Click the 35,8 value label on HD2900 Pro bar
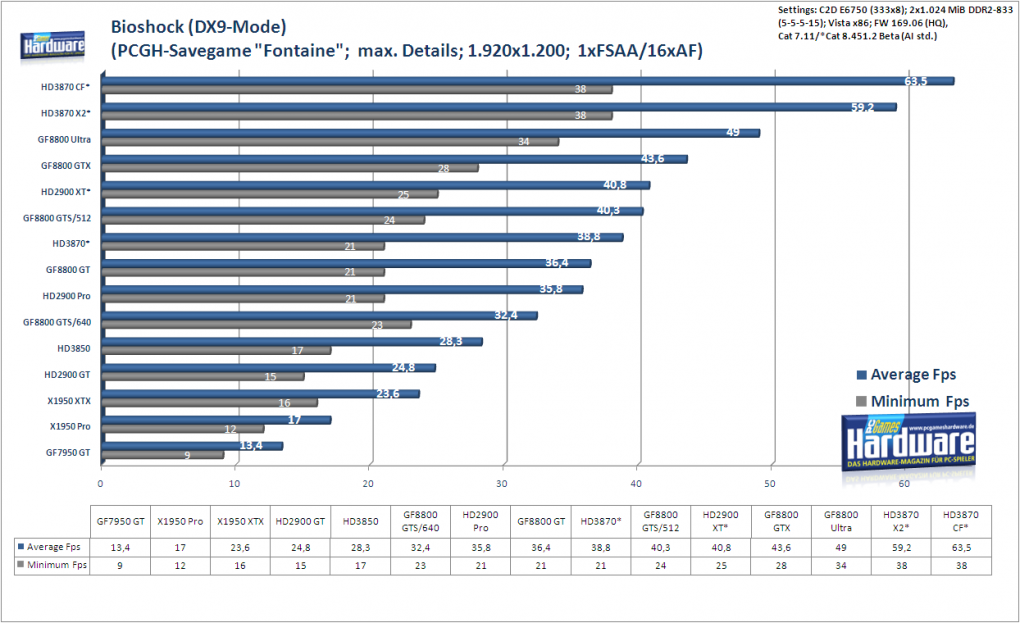The image size is (1020, 623). (551, 289)
